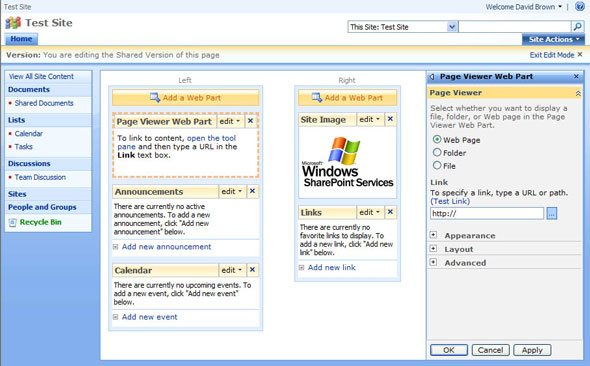Click the Exit Edit Mode X icon
Screen dimensions: 590x366
[580, 55]
